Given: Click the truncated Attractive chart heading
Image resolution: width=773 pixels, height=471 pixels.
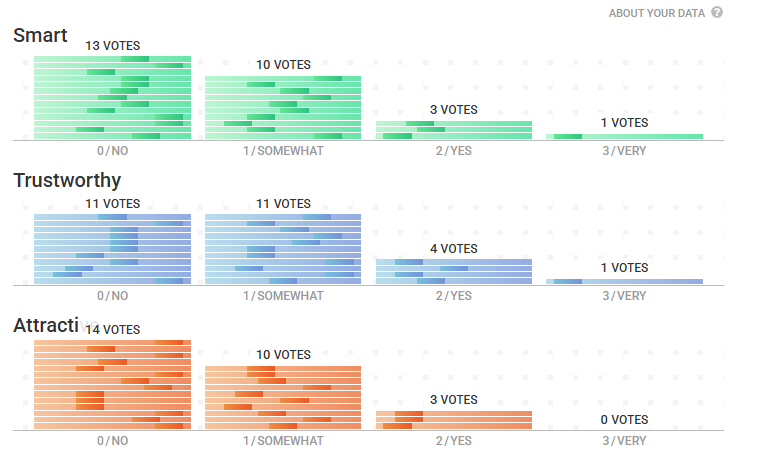Looking at the screenshot, I should (45, 326).
